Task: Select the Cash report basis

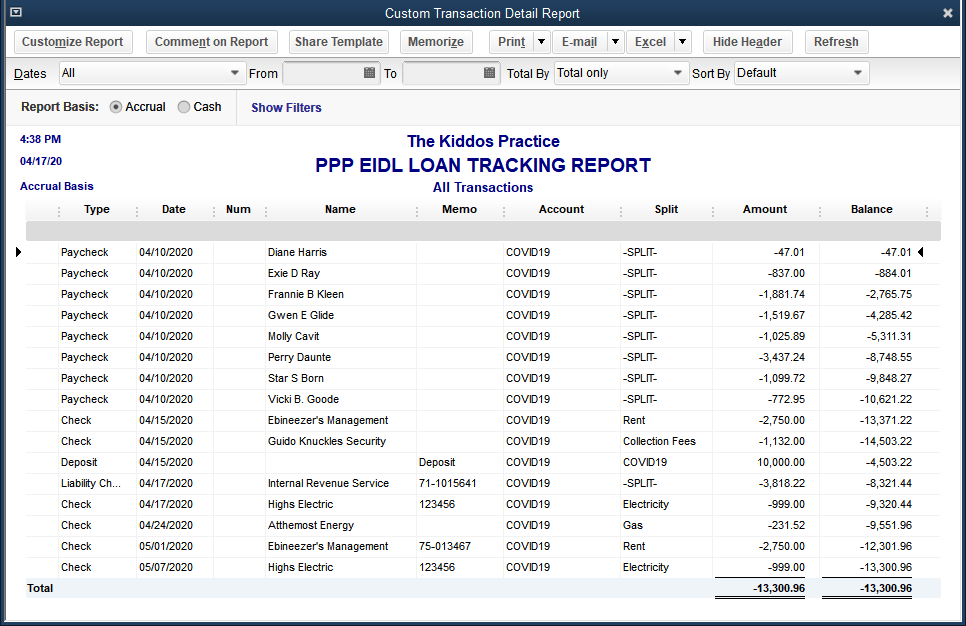Action: click(x=184, y=107)
